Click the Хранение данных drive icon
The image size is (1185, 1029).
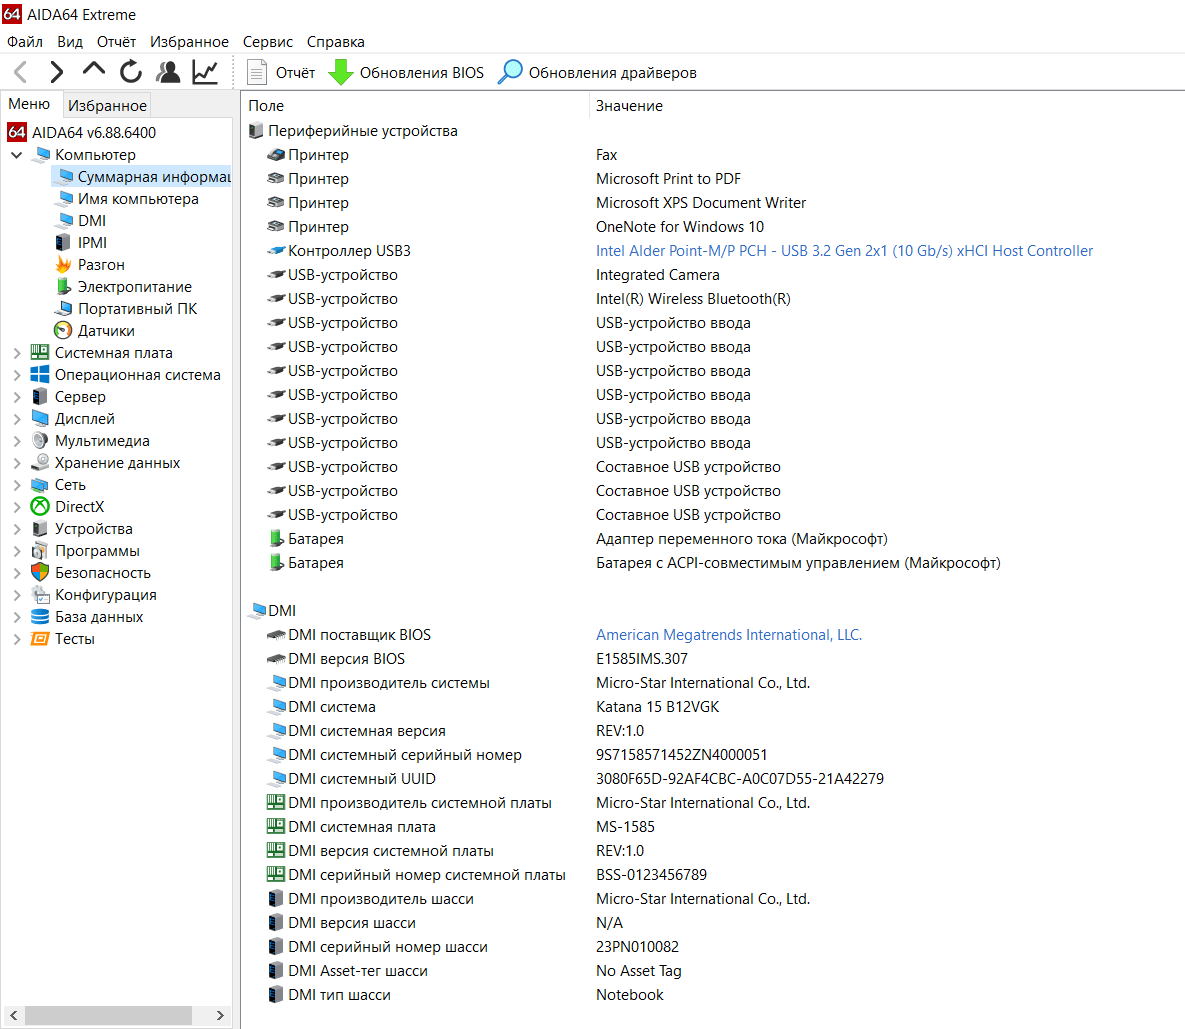click(x=40, y=462)
